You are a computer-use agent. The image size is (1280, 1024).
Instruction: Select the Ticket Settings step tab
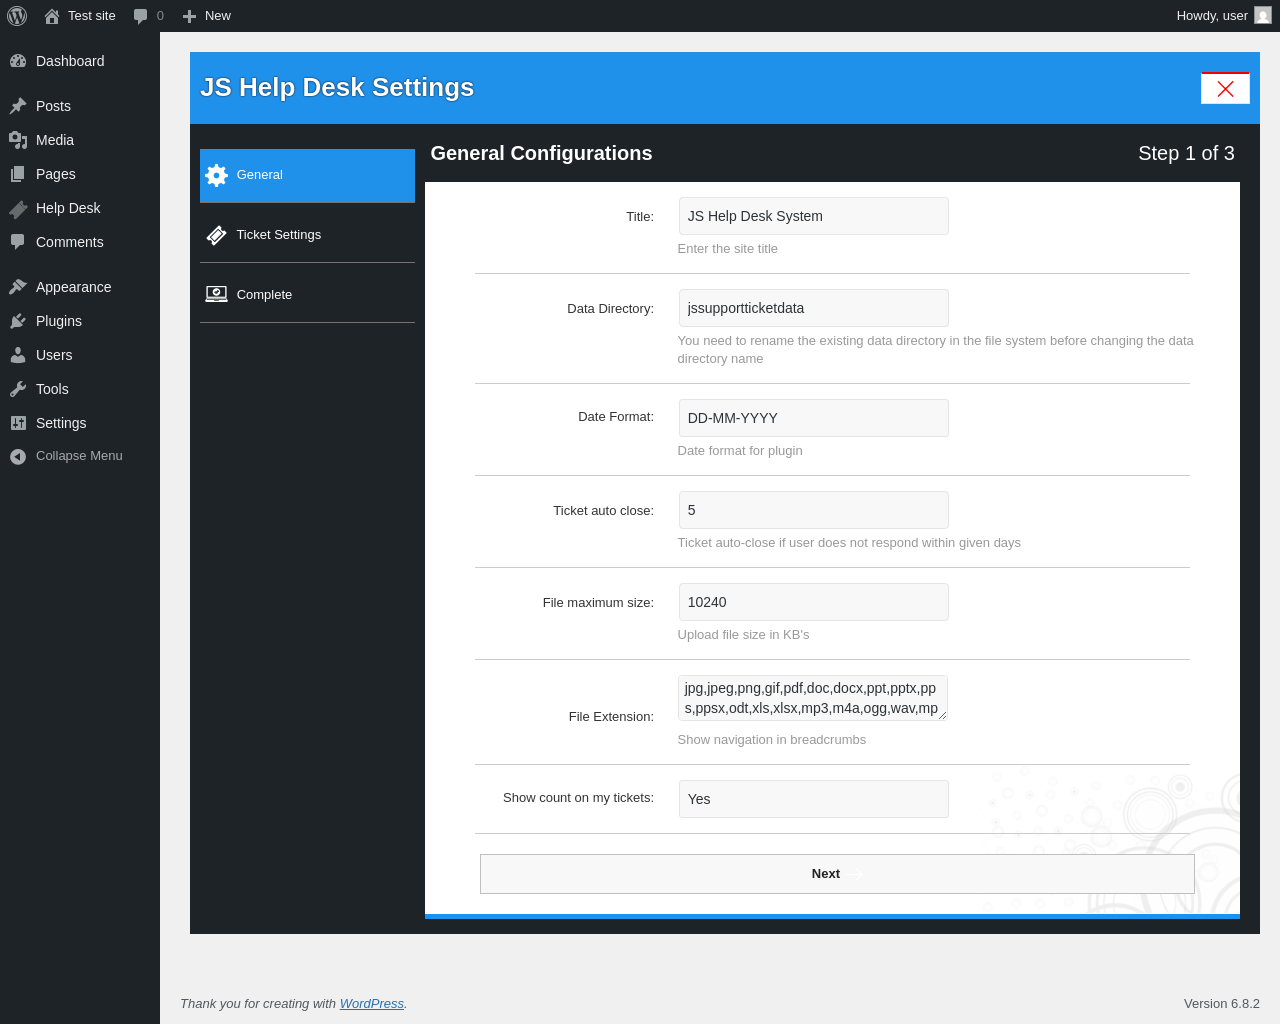(x=307, y=234)
